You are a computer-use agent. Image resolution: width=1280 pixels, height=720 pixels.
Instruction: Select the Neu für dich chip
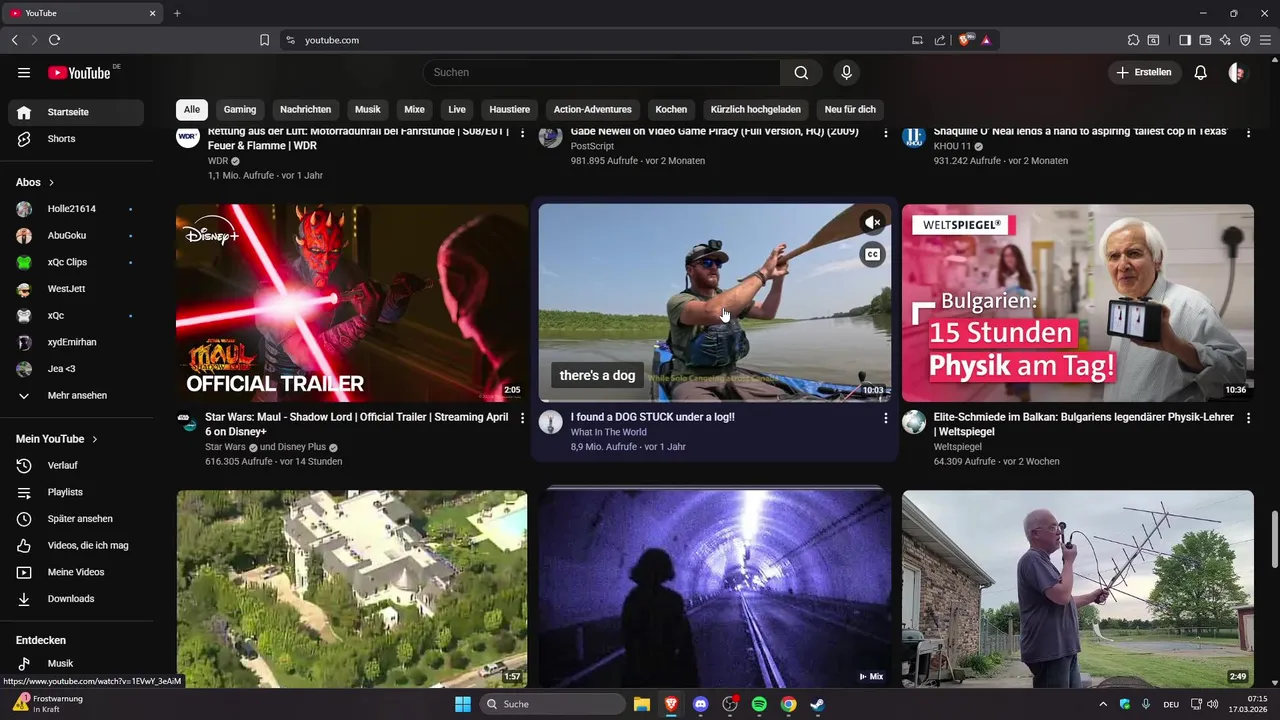(x=850, y=109)
